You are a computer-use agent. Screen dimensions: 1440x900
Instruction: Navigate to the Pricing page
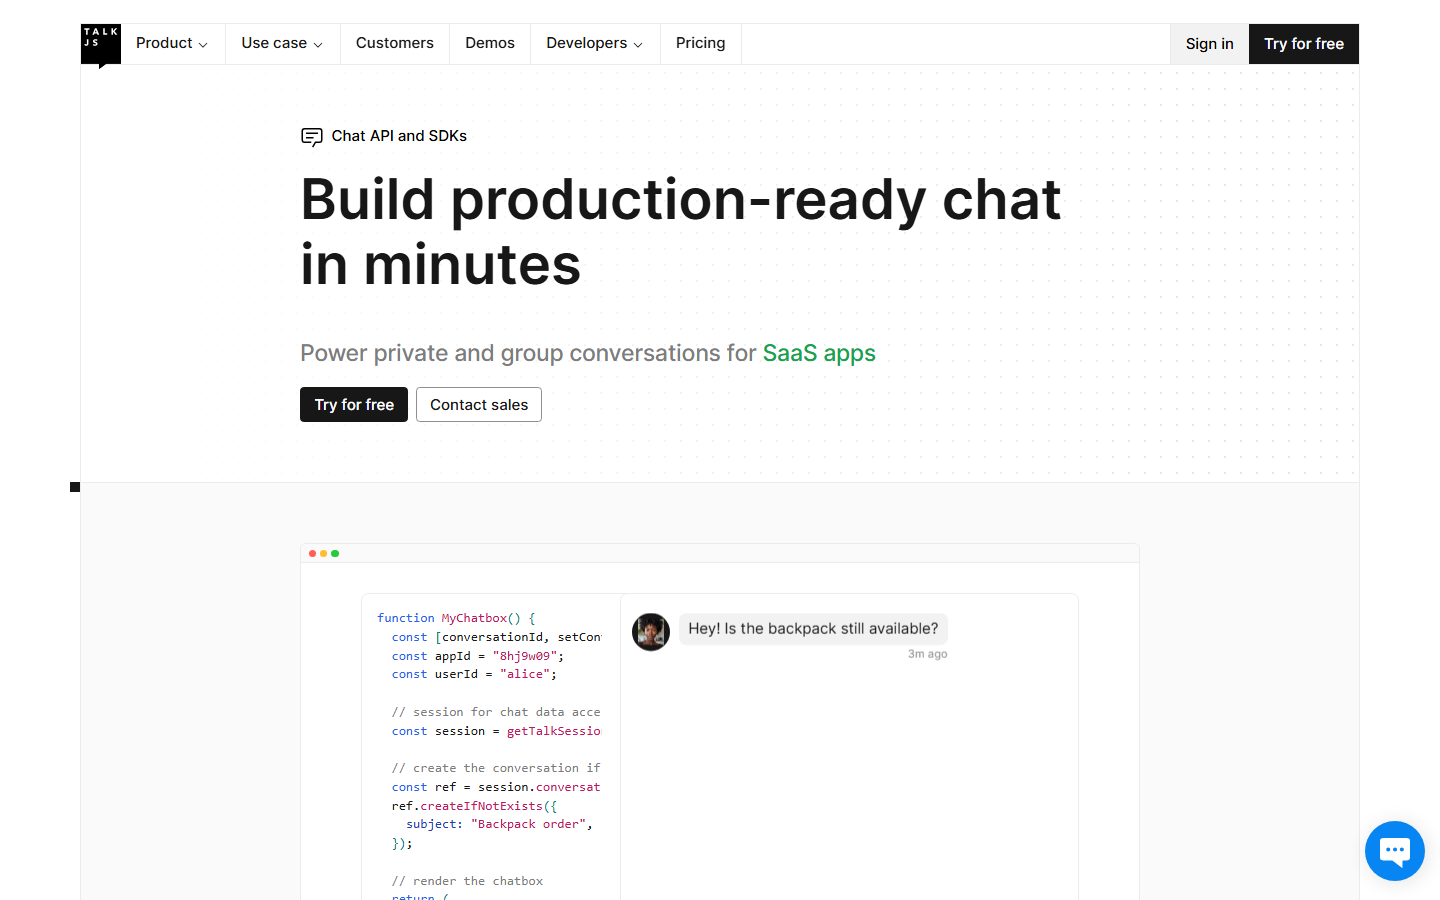click(700, 43)
